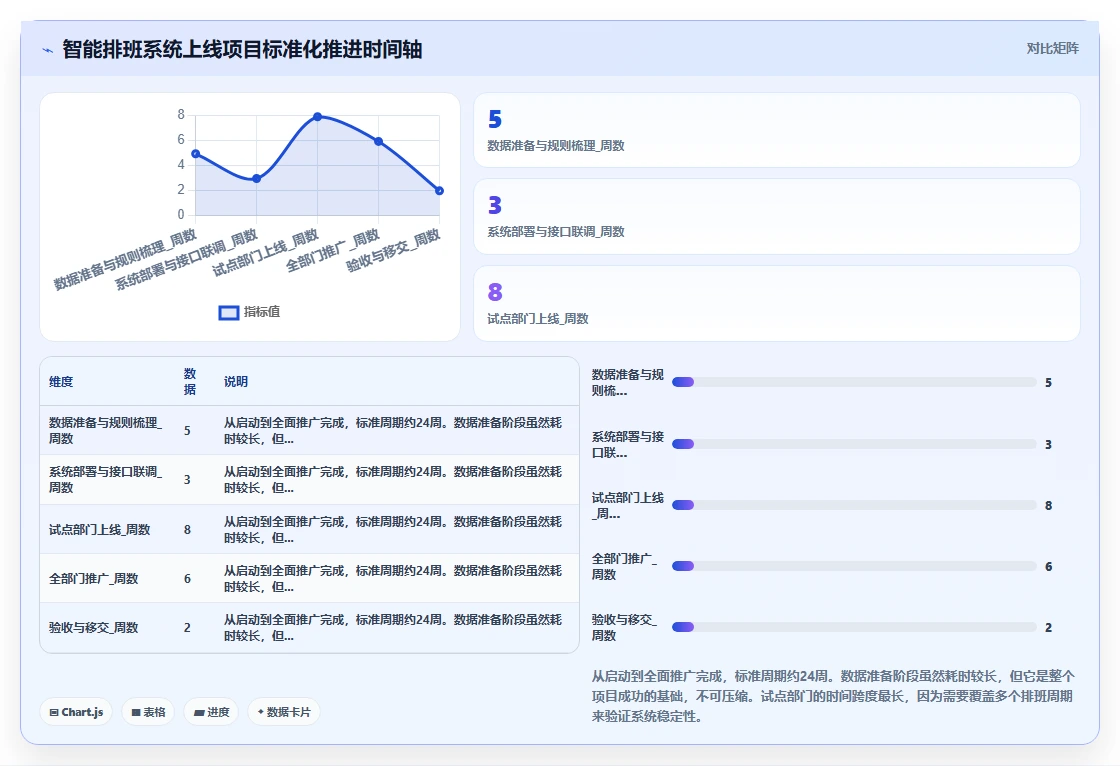Click the 进度 chip
Screen dimensions: 1120x766
pyautogui.click(x=211, y=712)
